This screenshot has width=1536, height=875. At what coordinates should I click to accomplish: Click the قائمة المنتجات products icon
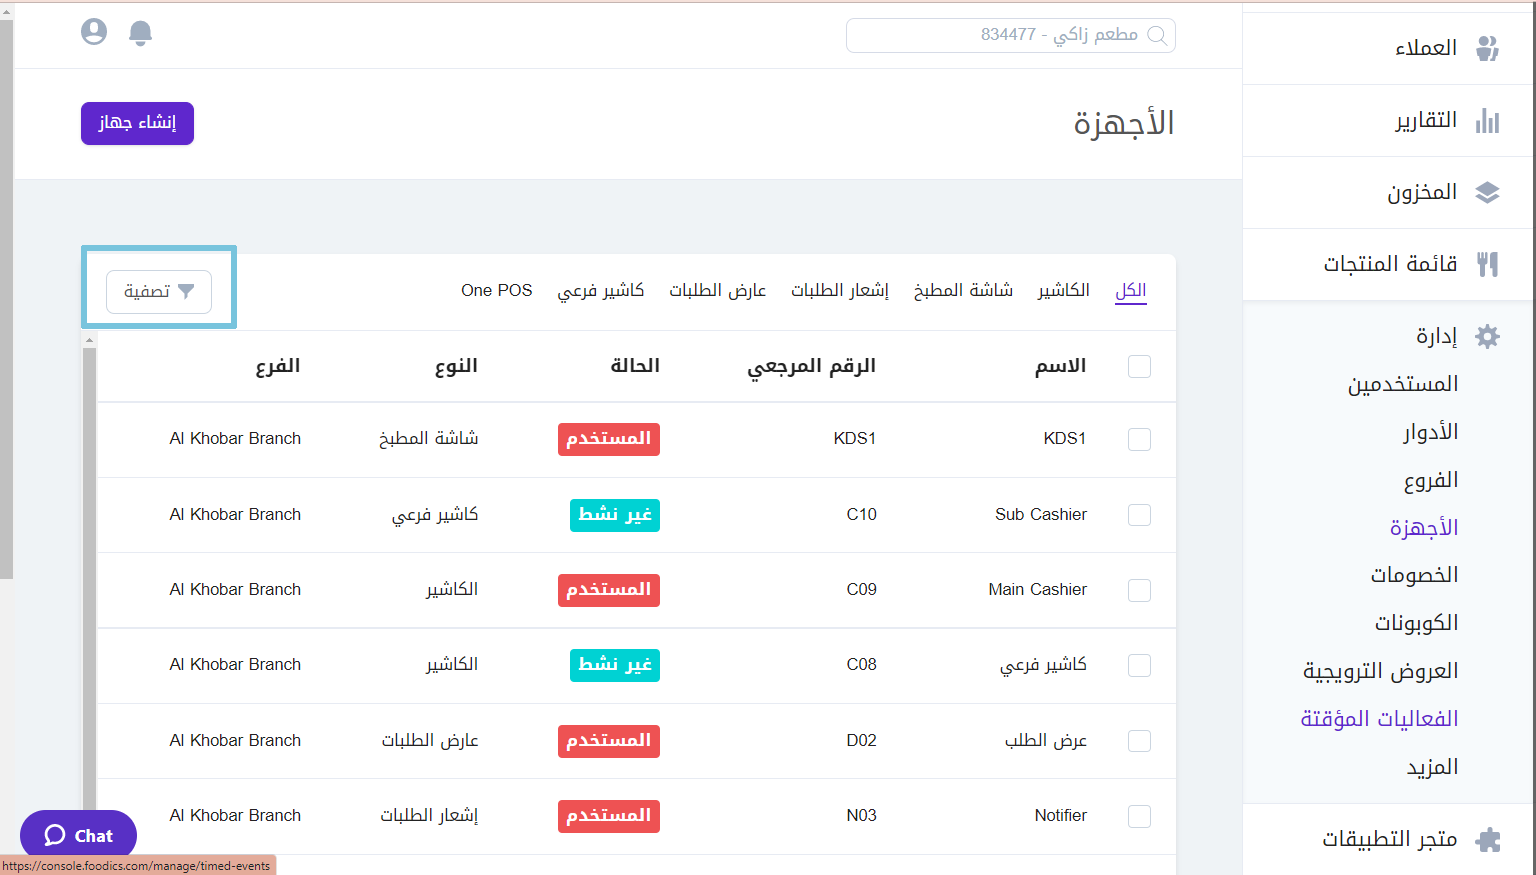click(x=1487, y=263)
